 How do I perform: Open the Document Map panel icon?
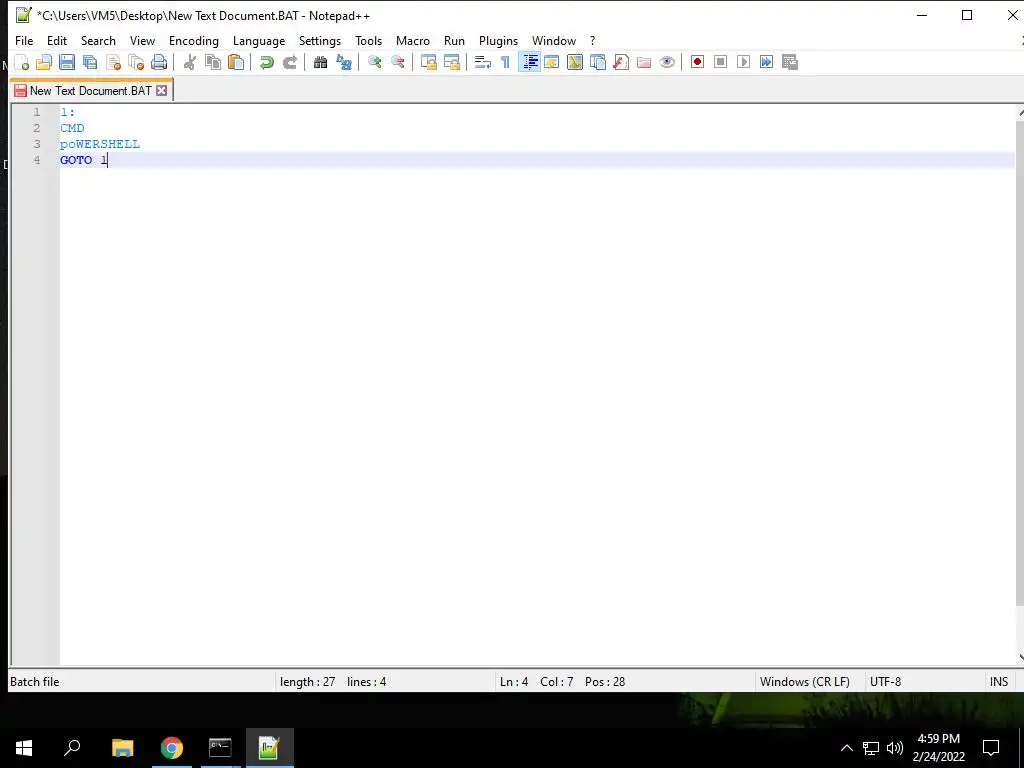[575, 62]
